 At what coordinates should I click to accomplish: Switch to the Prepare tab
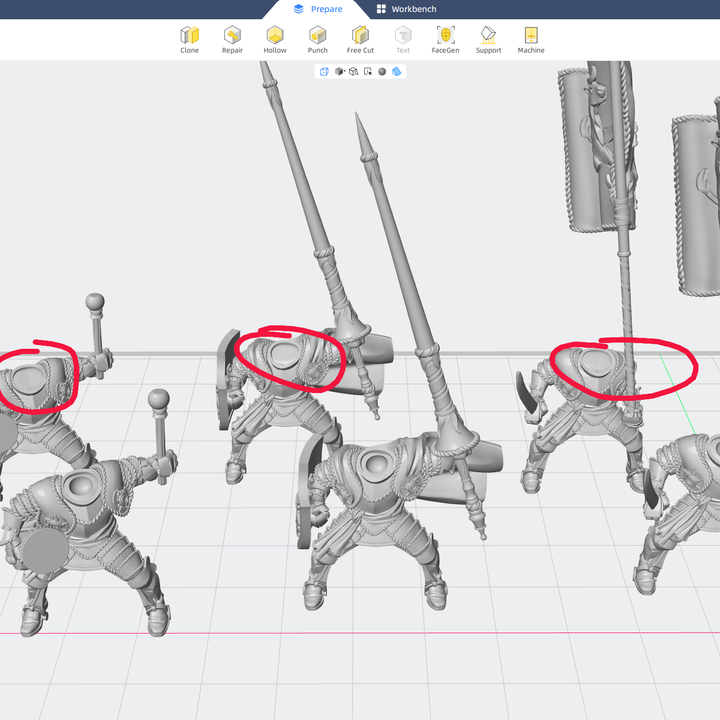coord(318,9)
